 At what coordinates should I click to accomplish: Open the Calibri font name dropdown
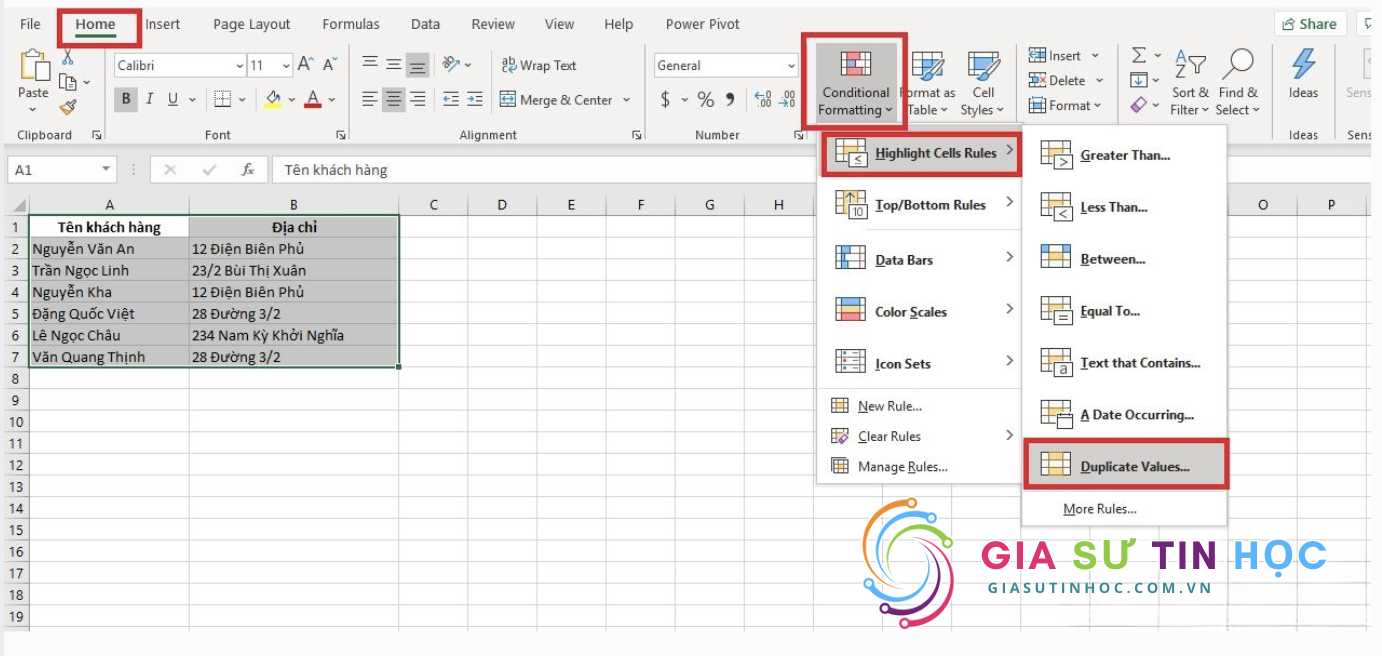pyautogui.click(x=240, y=66)
